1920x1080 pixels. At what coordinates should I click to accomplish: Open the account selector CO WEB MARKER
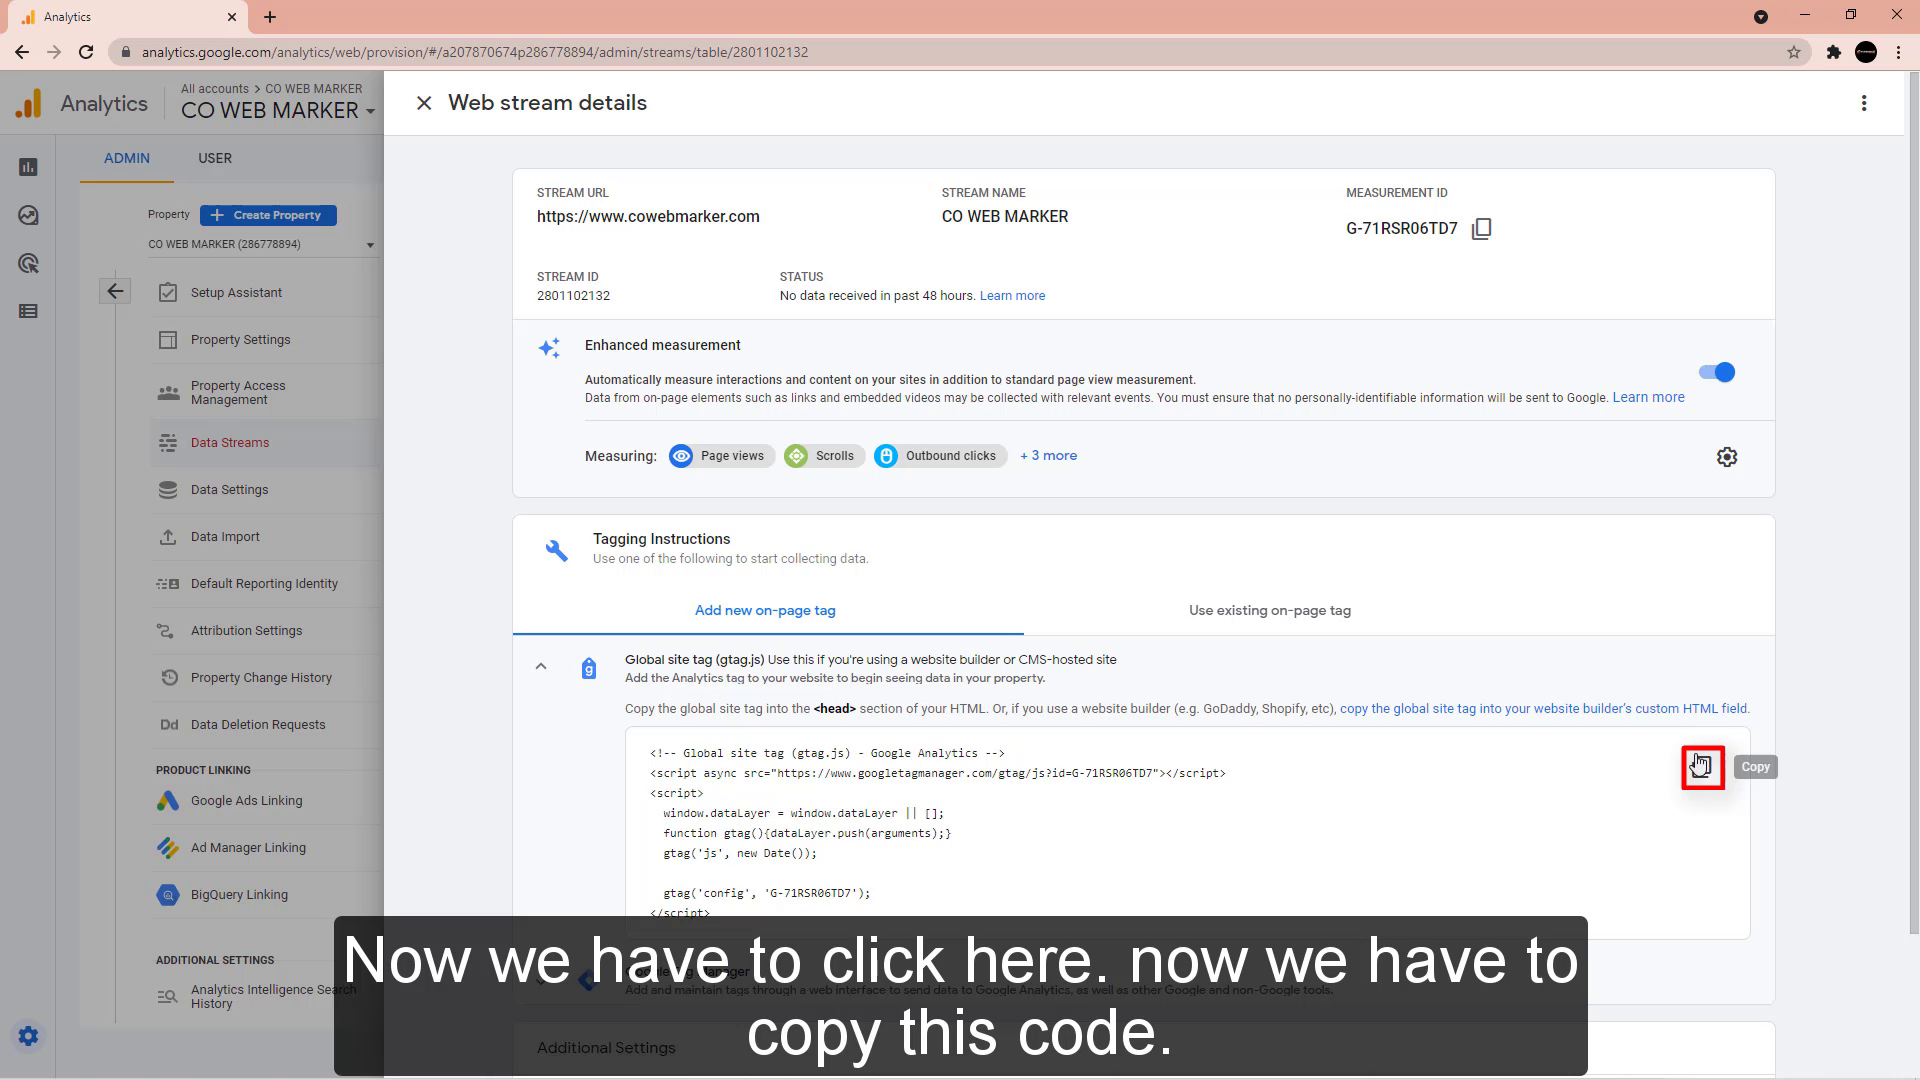(x=278, y=111)
